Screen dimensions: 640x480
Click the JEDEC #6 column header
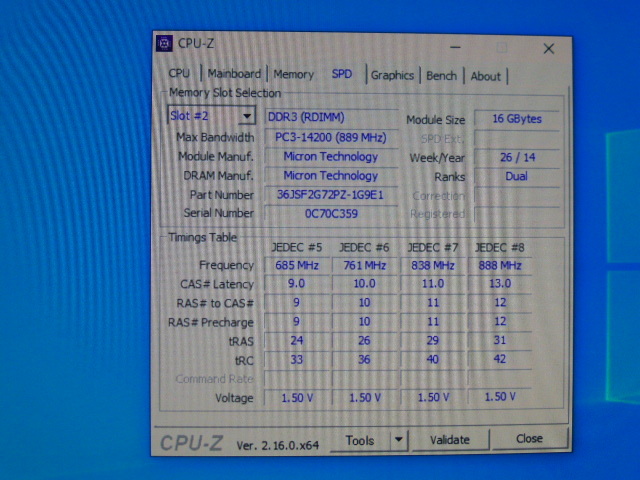tap(364, 247)
